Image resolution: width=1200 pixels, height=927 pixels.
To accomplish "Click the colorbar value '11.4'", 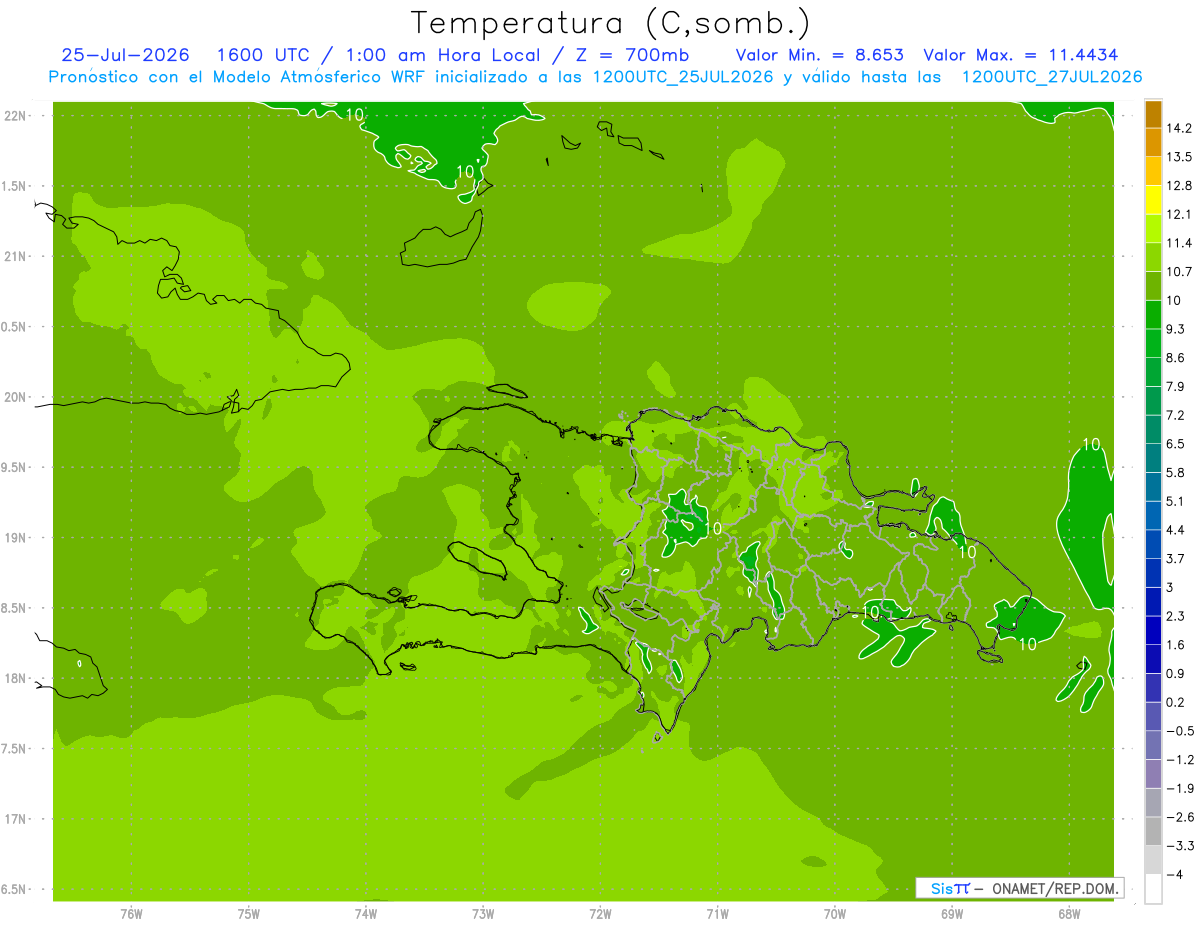I will coord(1178,243).
